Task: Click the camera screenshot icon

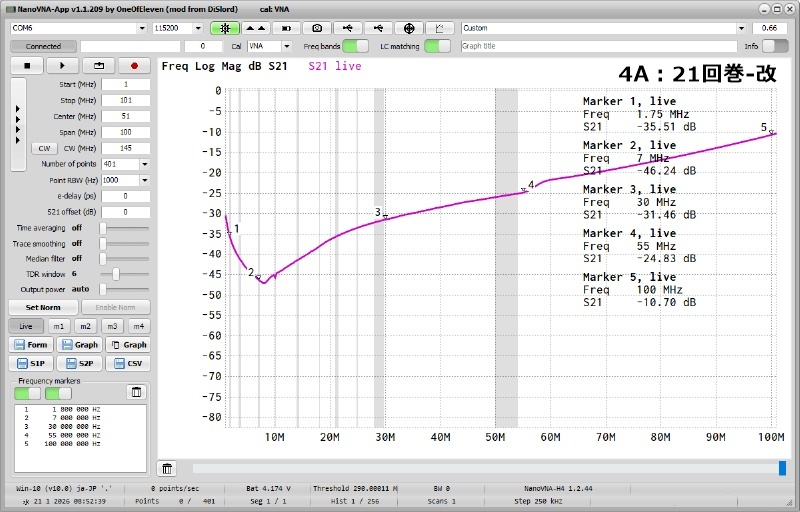Action: tap(317, 28)
